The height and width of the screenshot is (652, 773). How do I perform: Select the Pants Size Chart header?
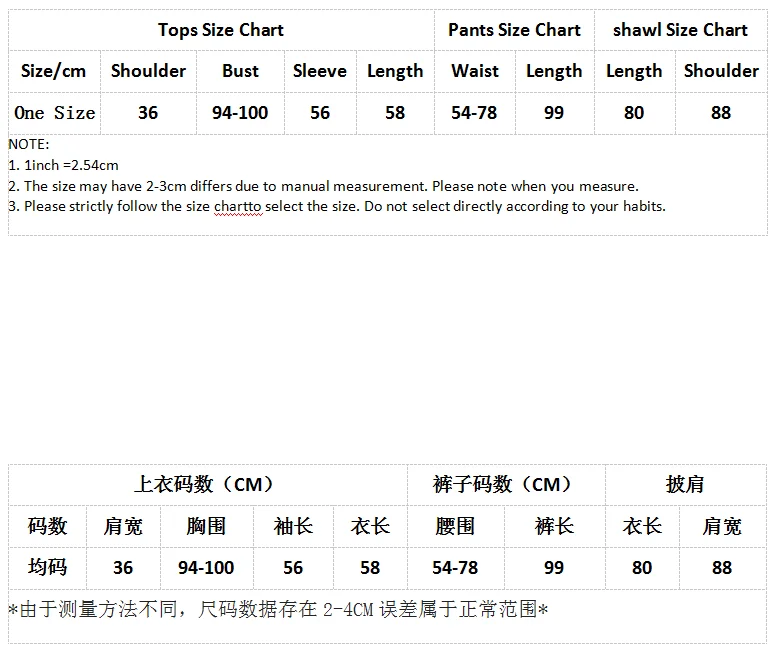tap(514, 30)
